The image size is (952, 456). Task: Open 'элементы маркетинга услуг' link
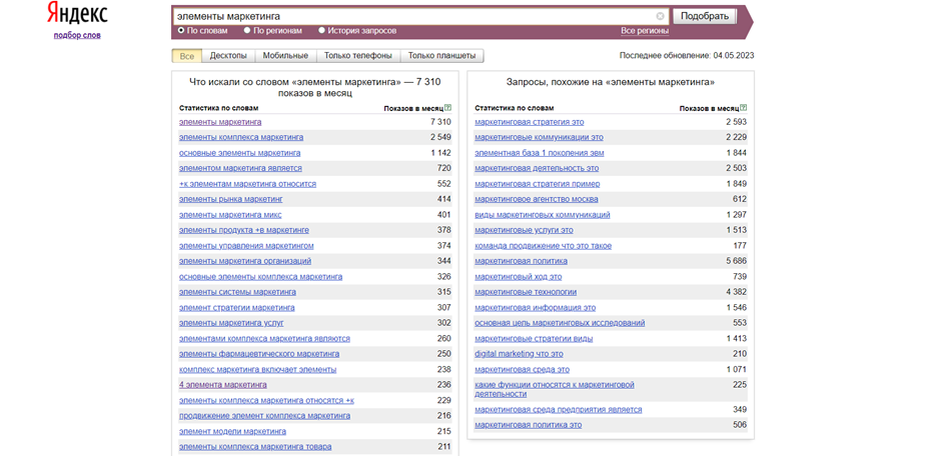231,323
